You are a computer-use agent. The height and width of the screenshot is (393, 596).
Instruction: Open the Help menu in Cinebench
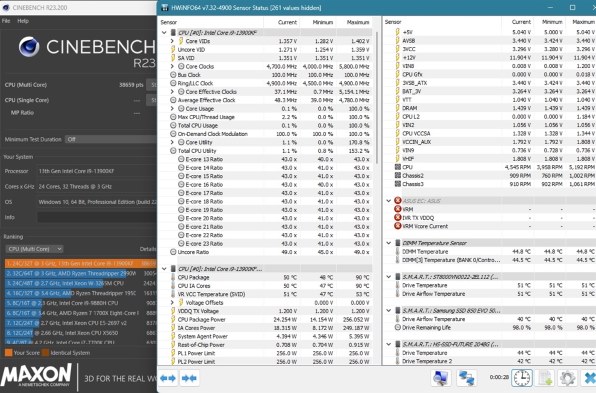(x=23, y=21)
